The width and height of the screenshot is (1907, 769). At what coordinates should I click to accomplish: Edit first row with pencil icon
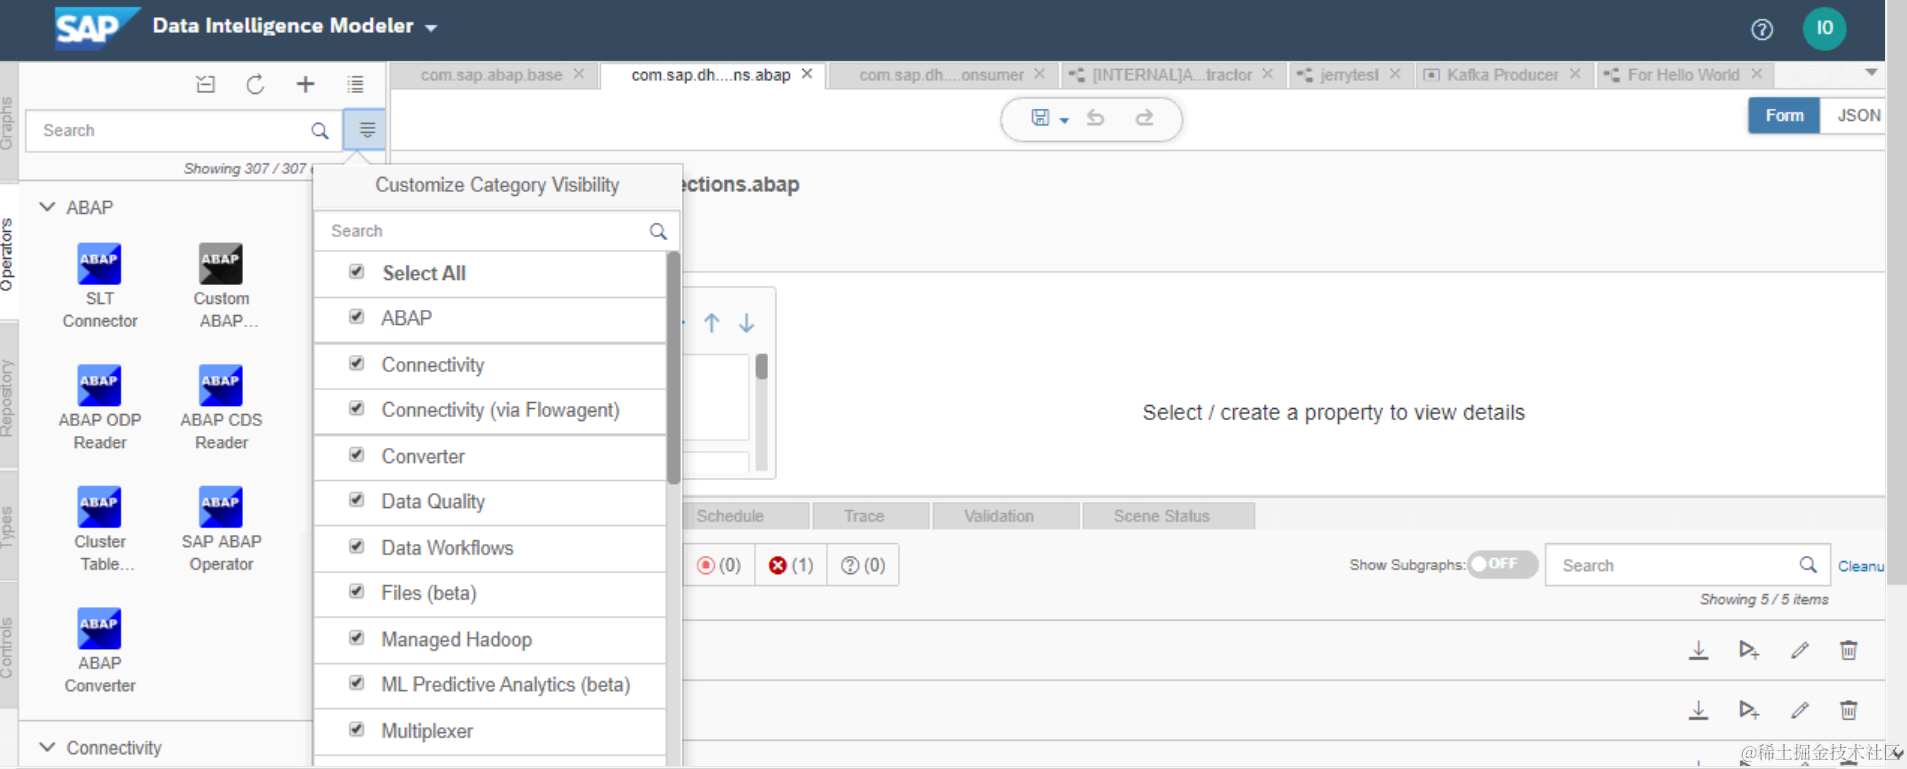[1800, 651]
